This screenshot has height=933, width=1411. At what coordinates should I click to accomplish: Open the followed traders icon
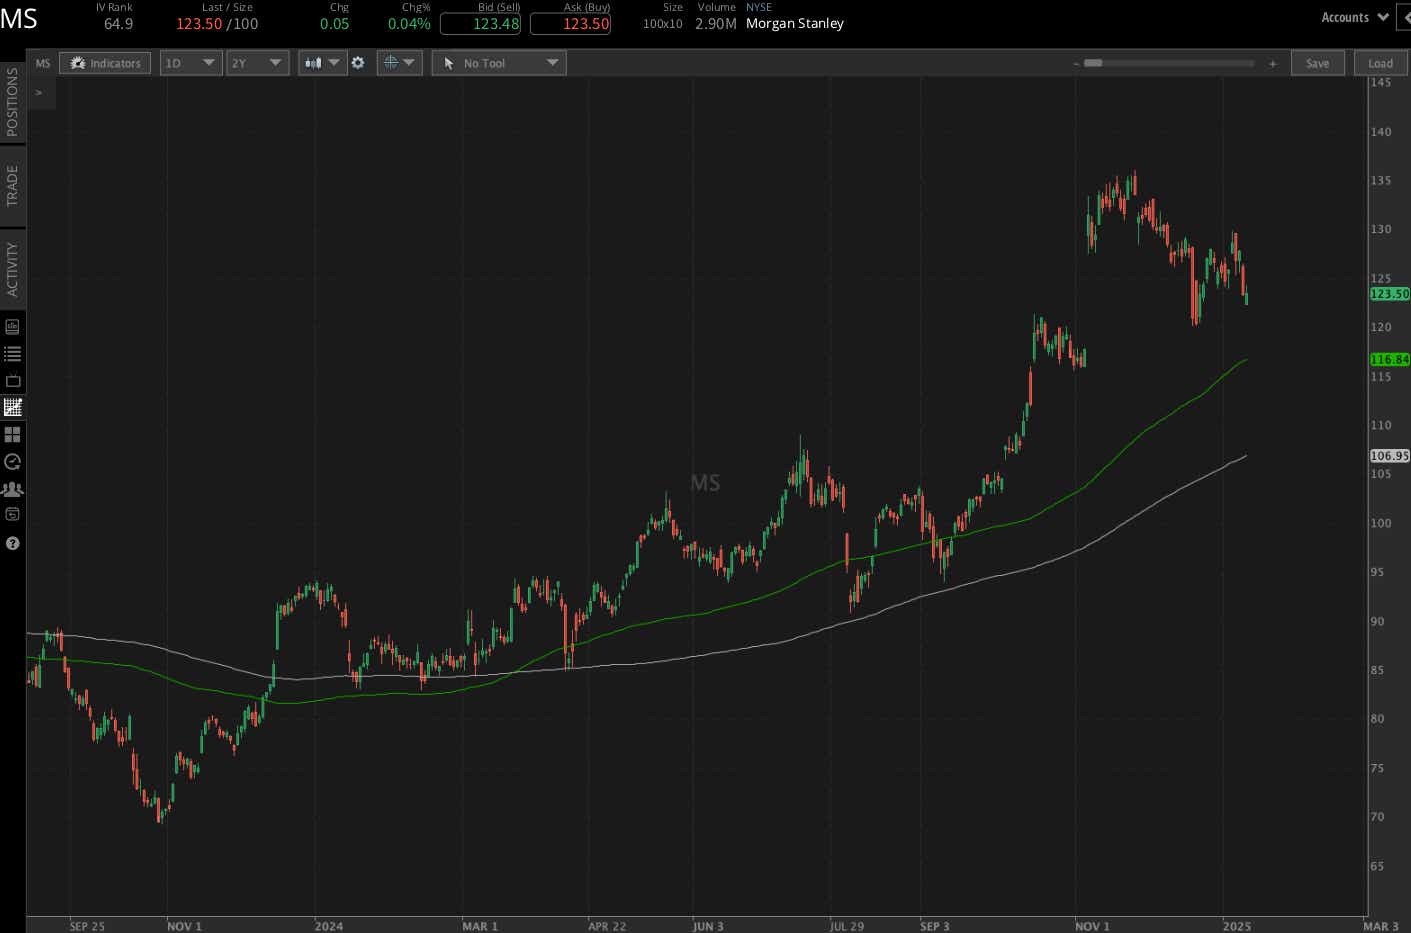tap(13, 489)
